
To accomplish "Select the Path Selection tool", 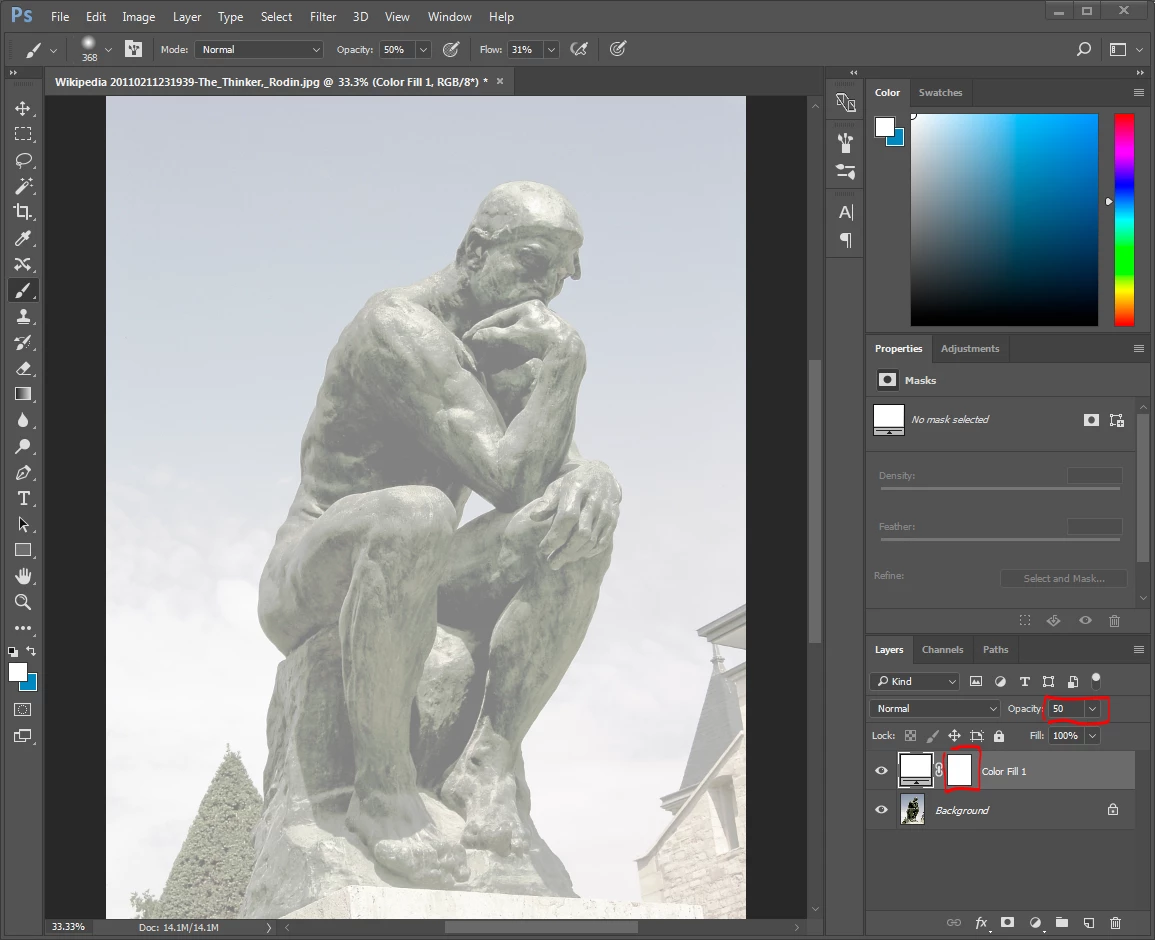I will [x=23, y=524].
